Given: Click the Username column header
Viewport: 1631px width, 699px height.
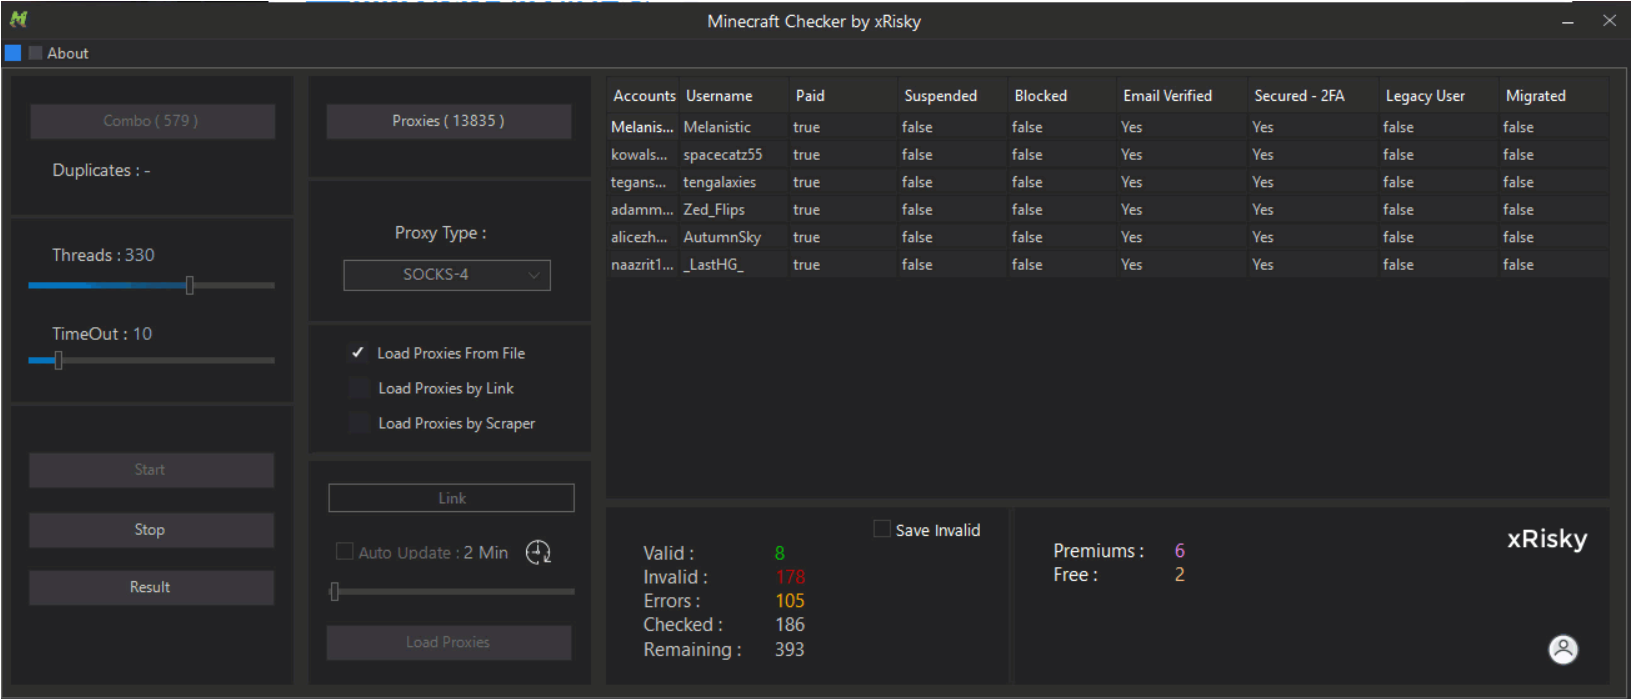Looking at the screenshot, I should [x=734, y=96].
